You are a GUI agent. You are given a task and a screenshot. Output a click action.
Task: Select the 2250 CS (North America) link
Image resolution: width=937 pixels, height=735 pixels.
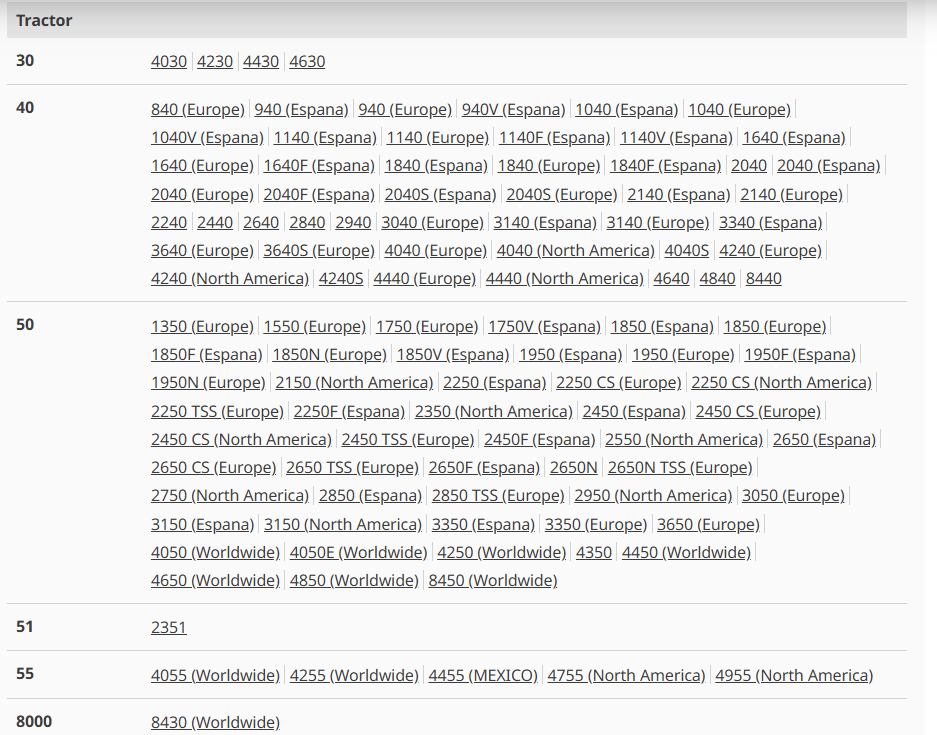[782, 382]
